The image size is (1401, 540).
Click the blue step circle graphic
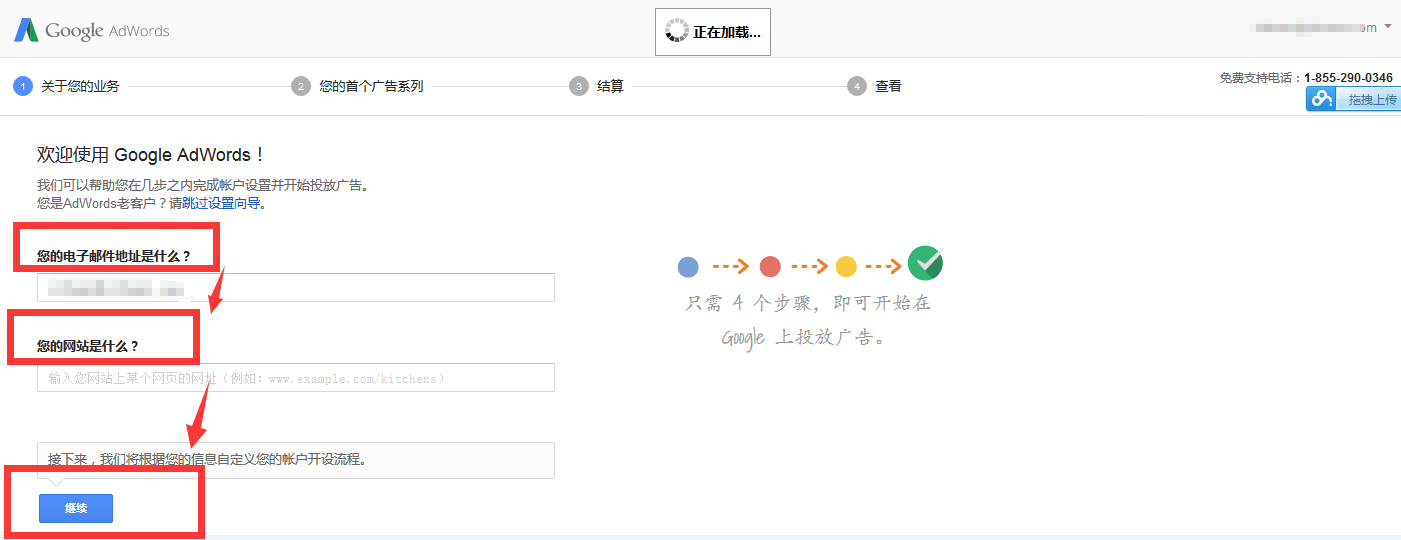point(688,267)
